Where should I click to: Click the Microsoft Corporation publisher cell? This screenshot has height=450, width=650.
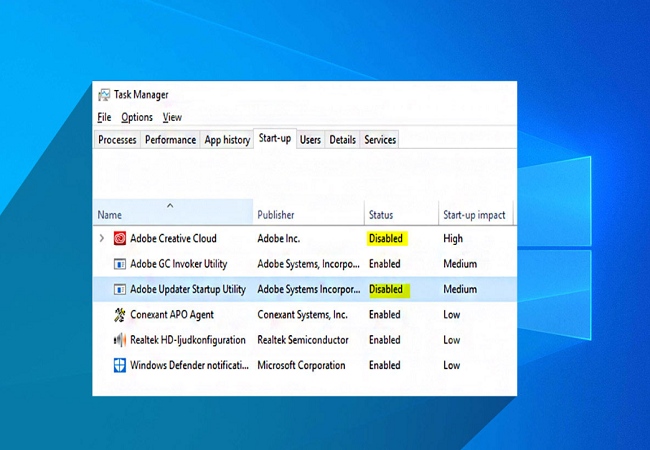coord(301,365)
